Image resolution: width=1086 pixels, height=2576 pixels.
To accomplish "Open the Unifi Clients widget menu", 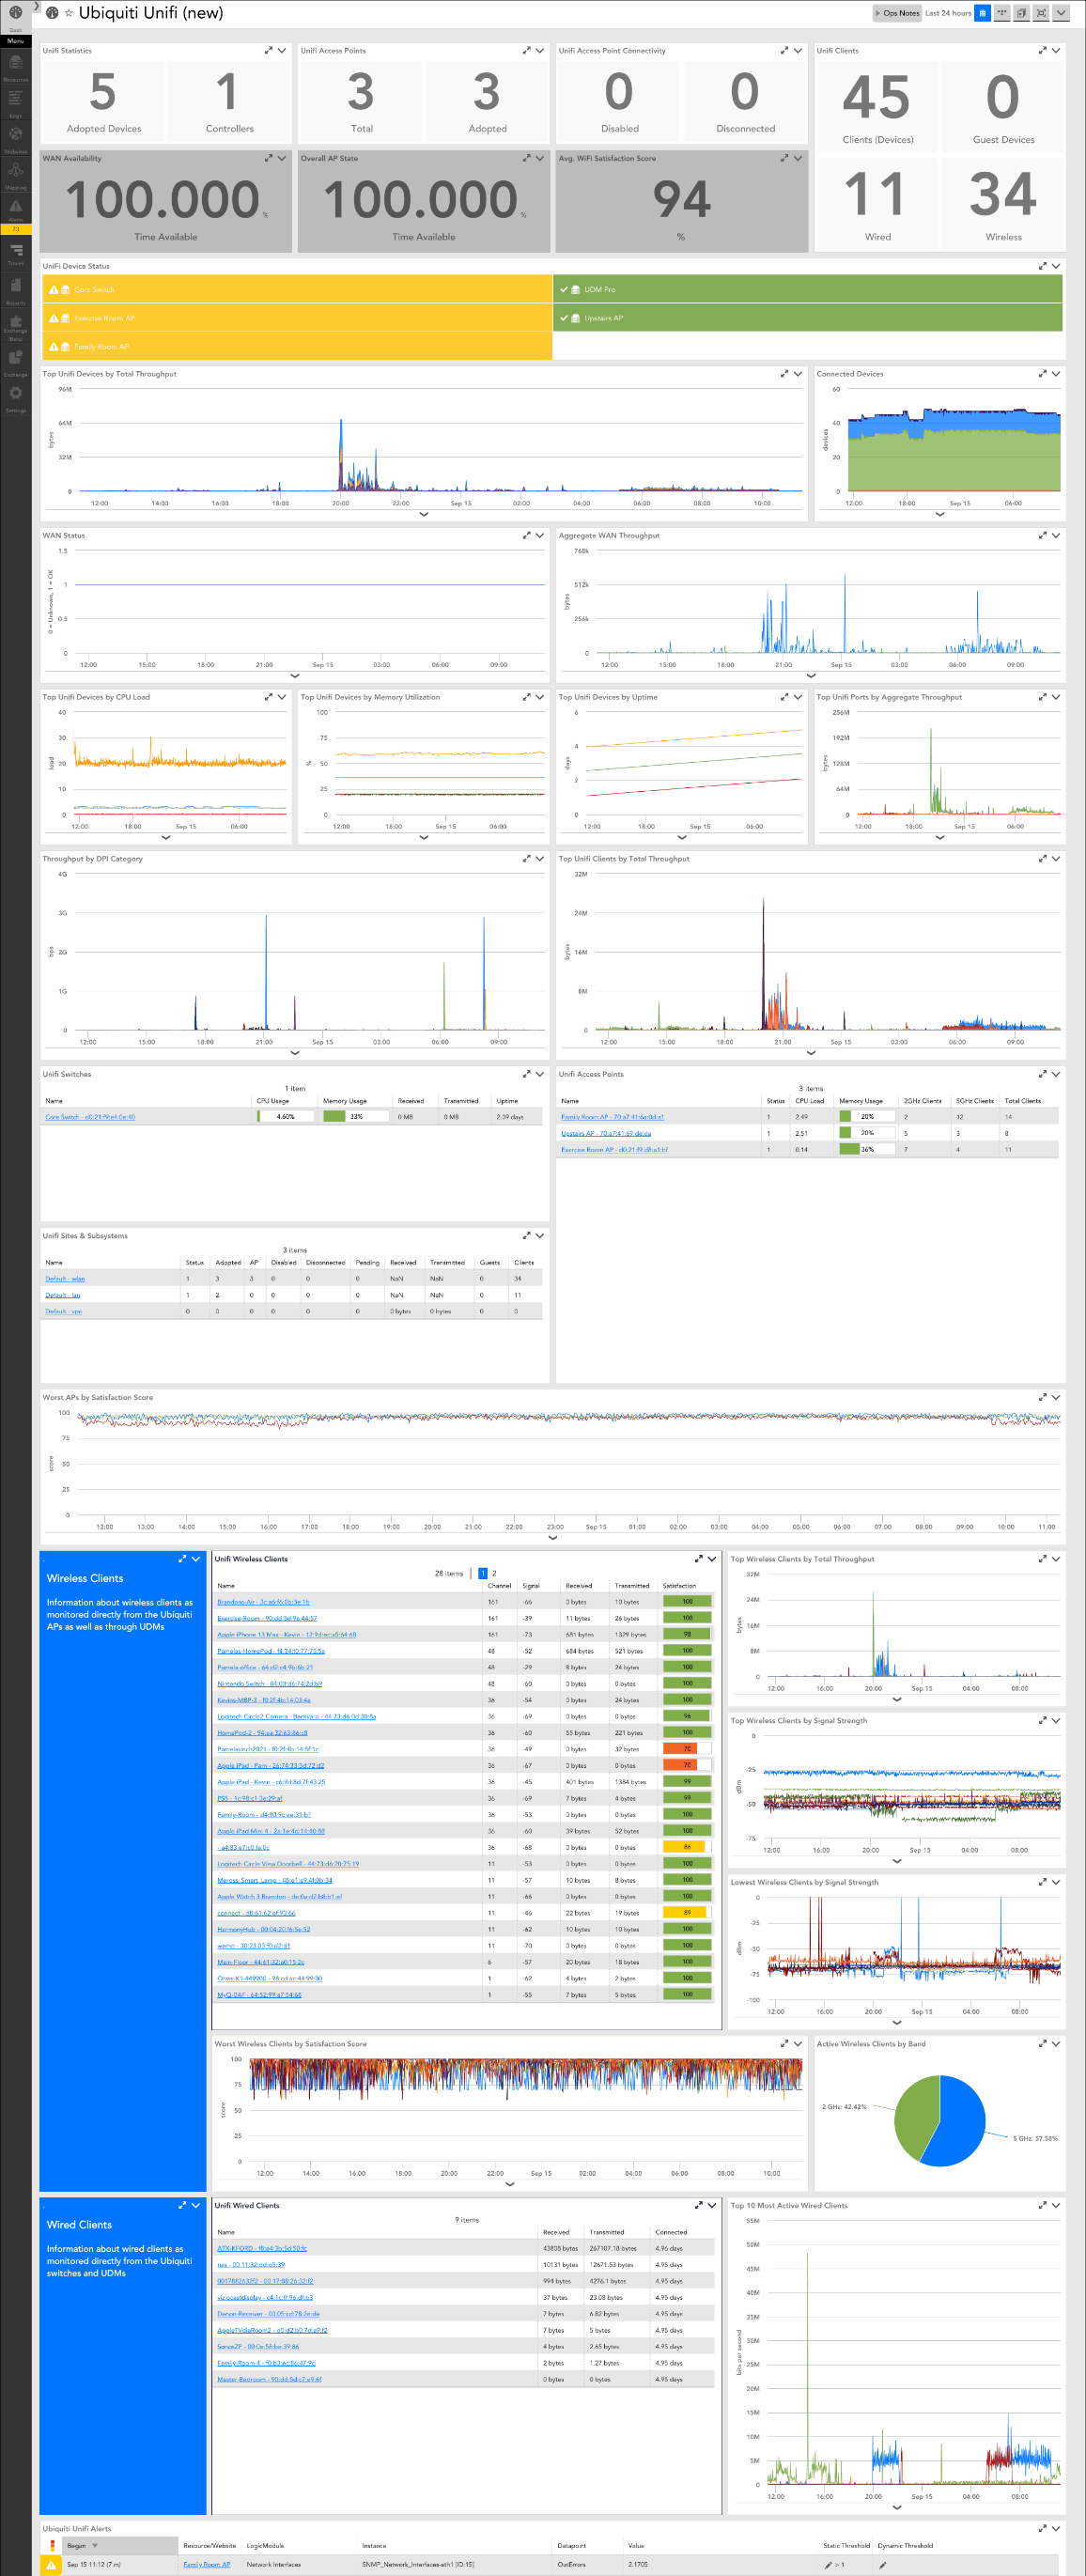I will coord(1056,50).
